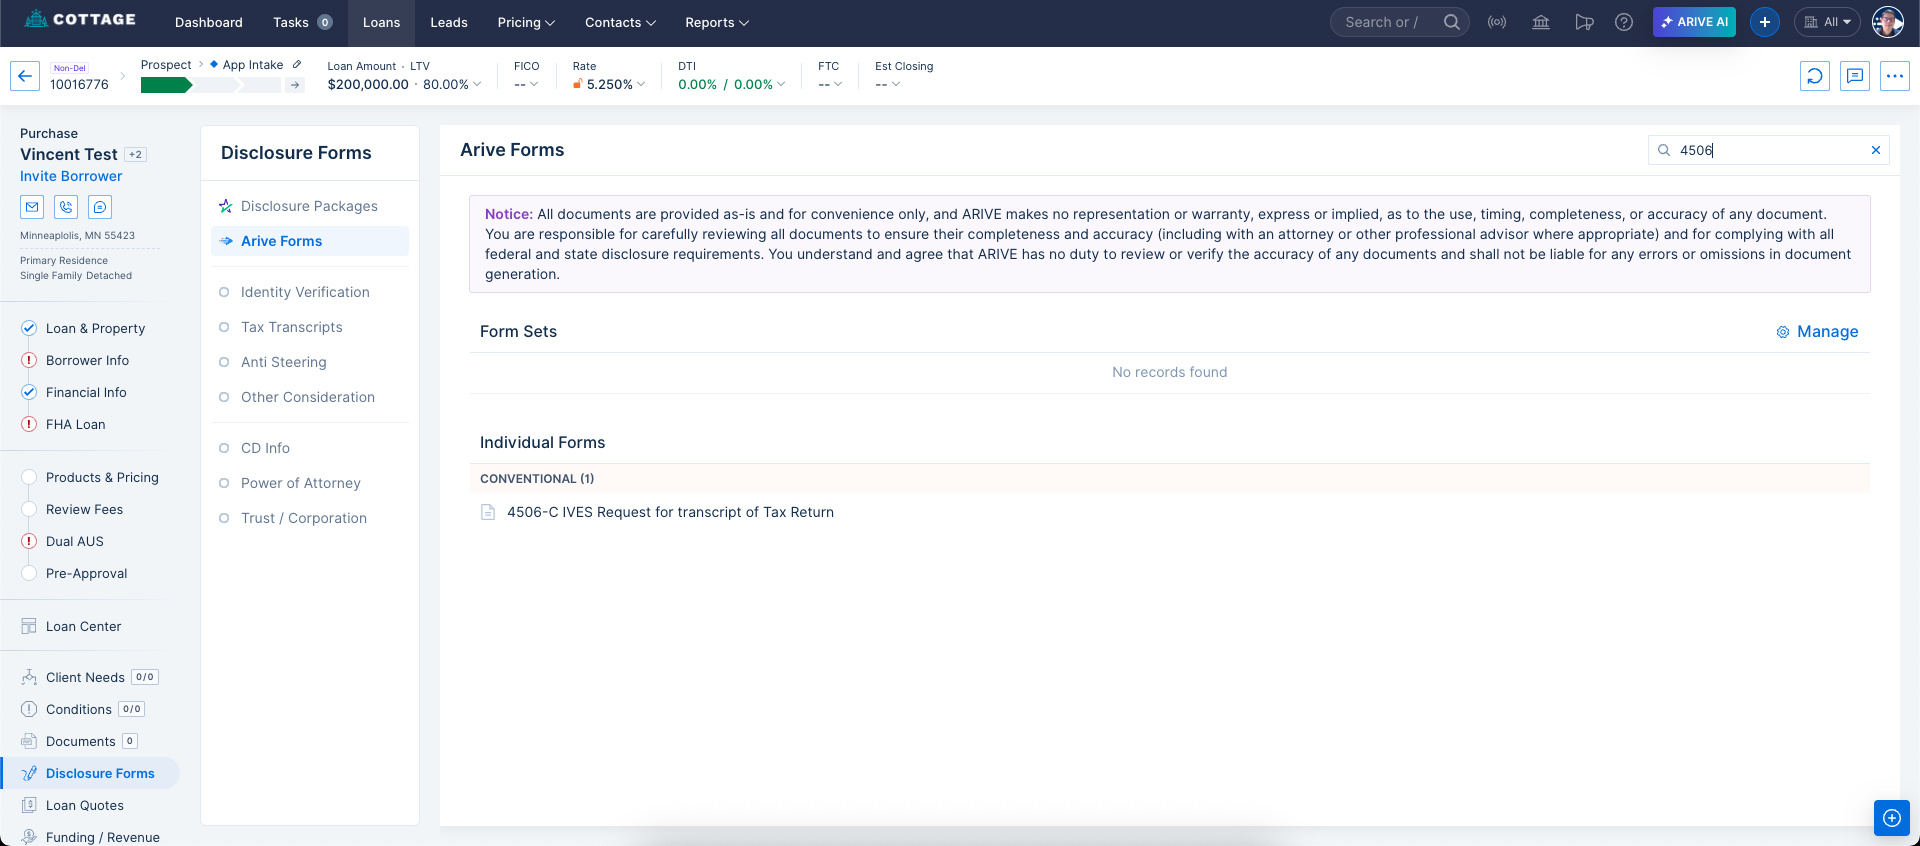
Task: Open the Tasks tab
Action: coord(302,22)
